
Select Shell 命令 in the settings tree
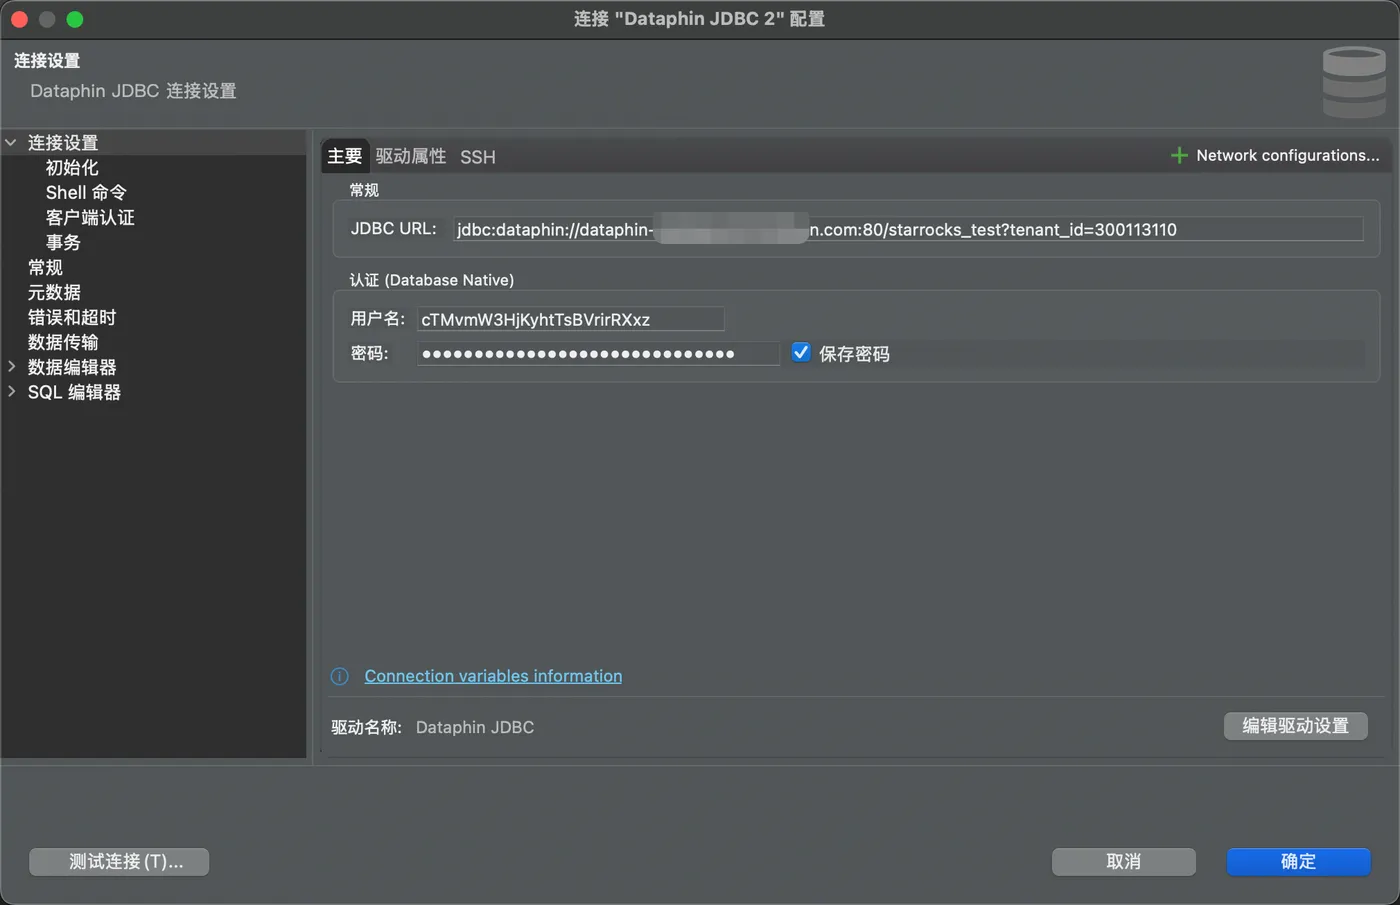click(86, 193)
